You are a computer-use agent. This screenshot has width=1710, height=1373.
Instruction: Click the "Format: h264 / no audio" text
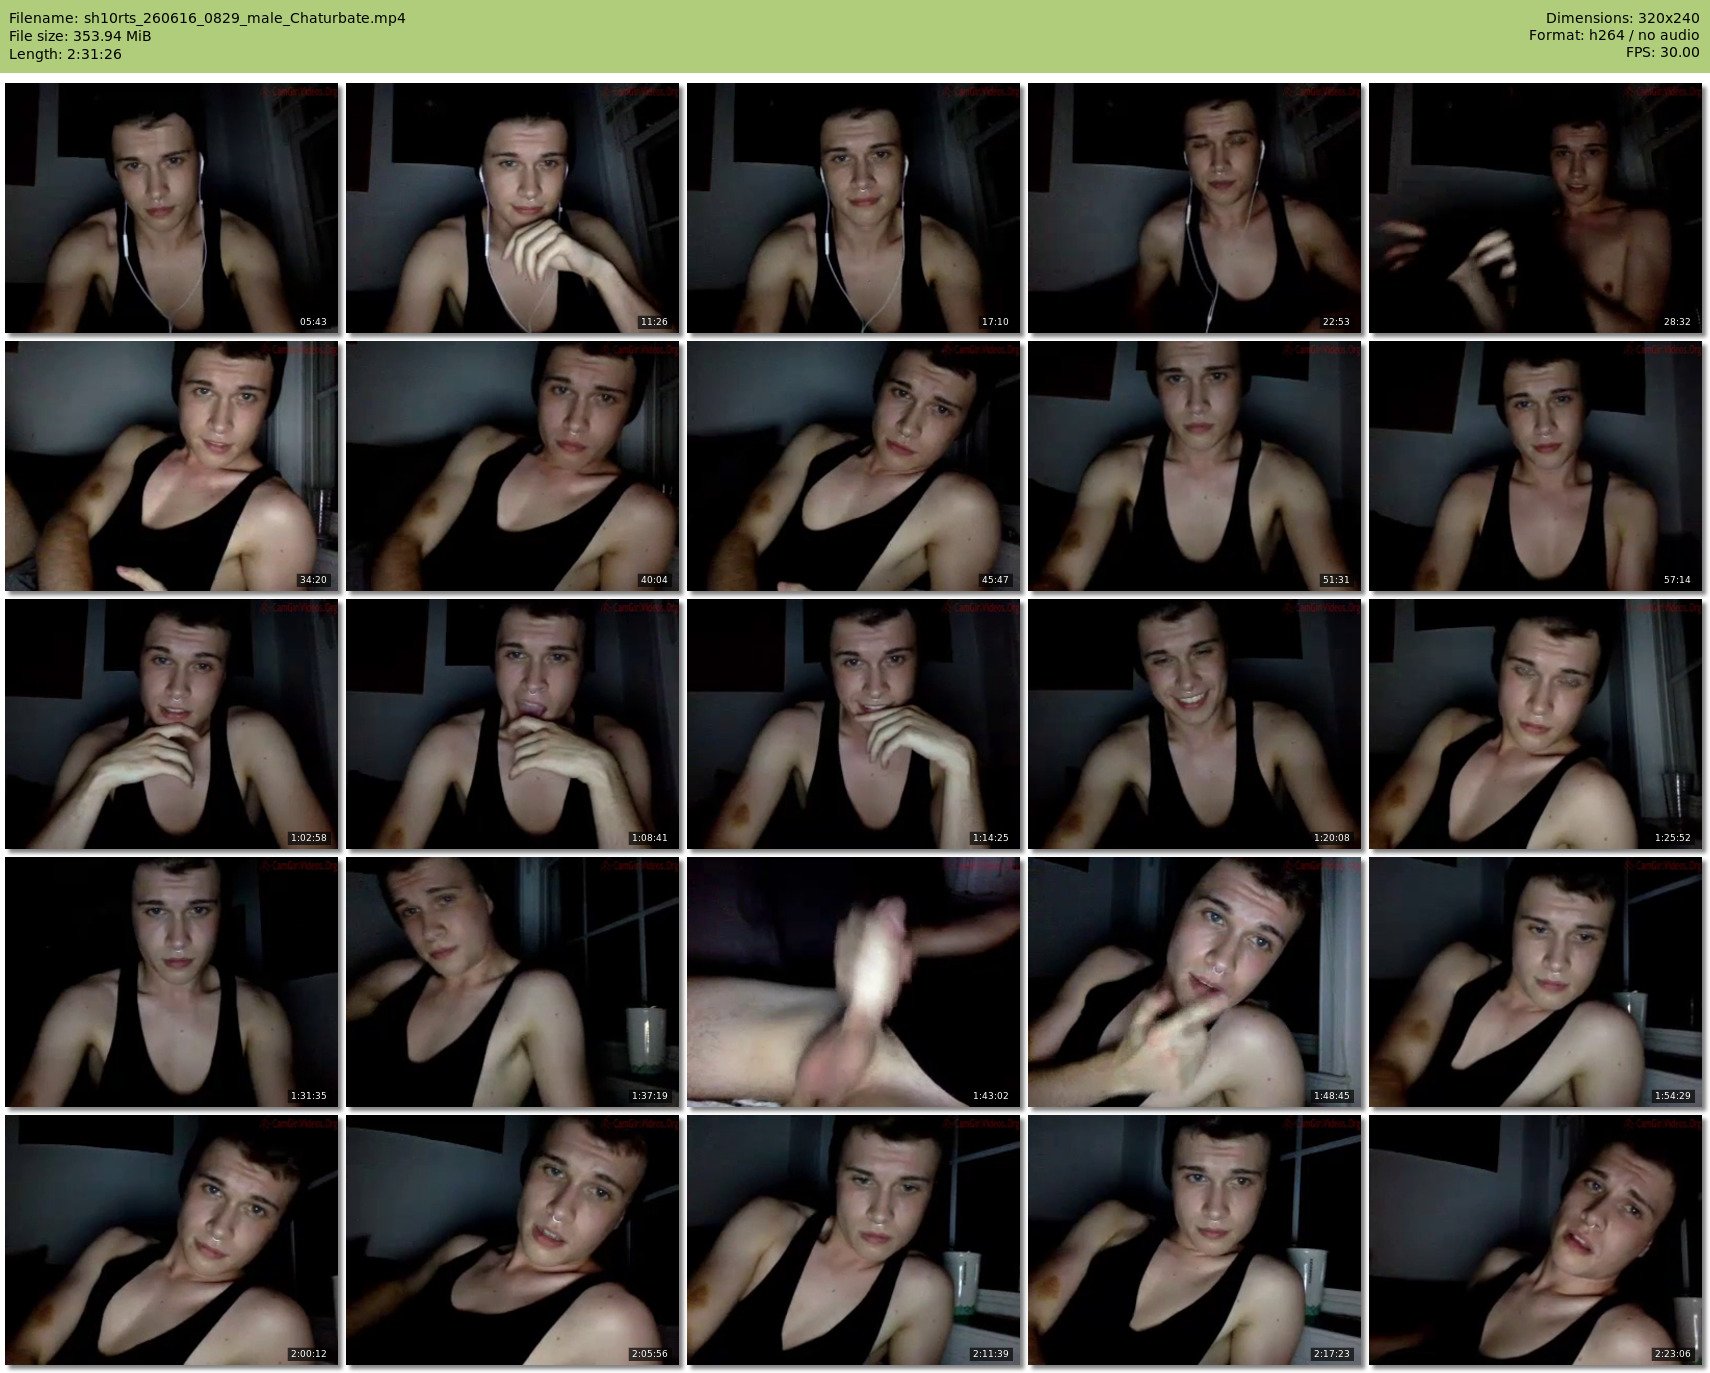[x=1614, y=36]
